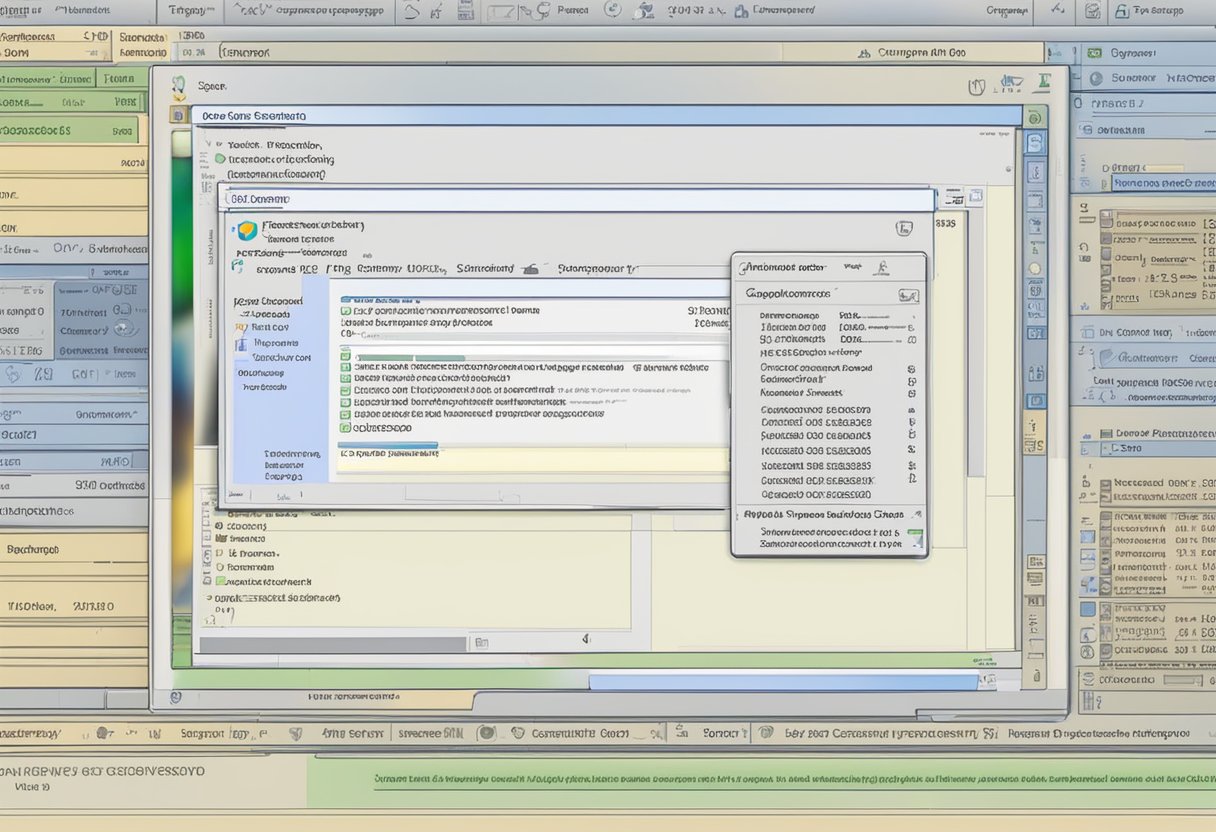Click the icon at the inner dialog's top-right corner

coord(903,229)
